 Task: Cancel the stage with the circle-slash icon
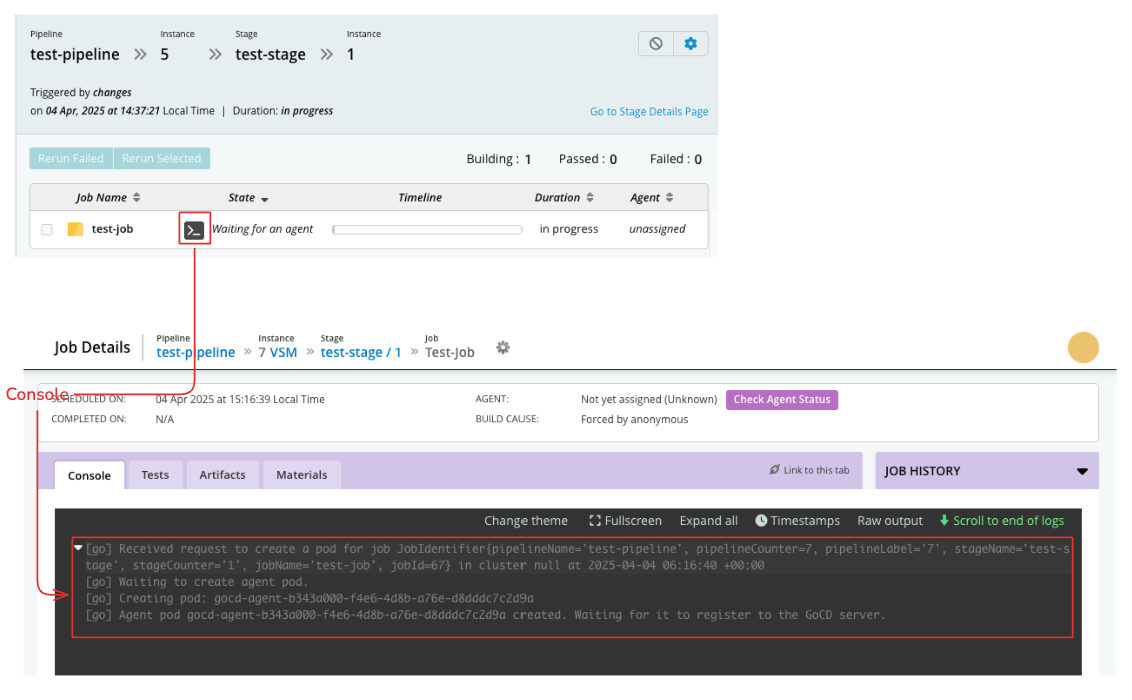point(656,43)
